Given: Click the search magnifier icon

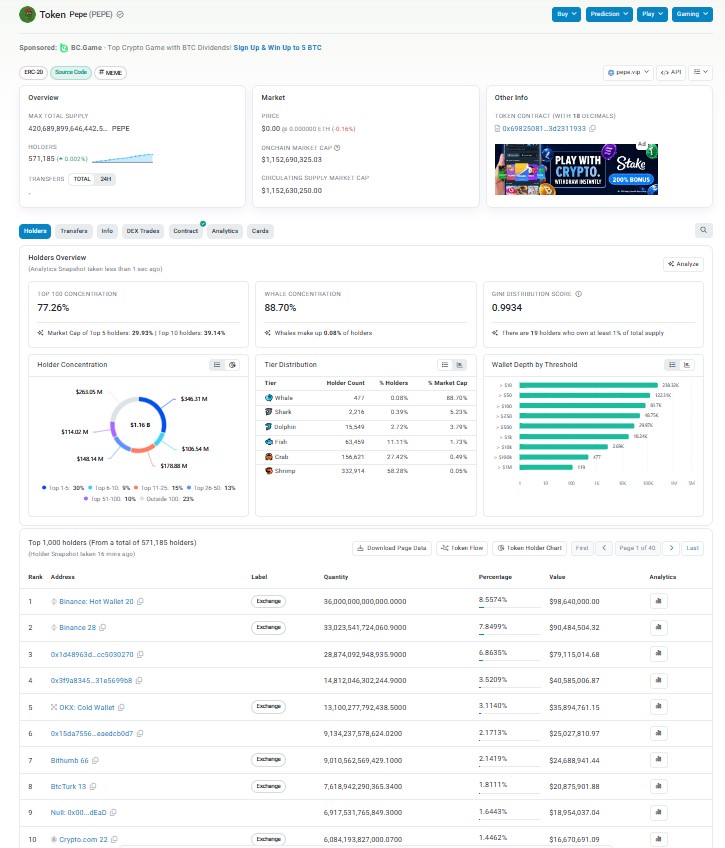Looking at the screenshot, I should coord(703,230).
